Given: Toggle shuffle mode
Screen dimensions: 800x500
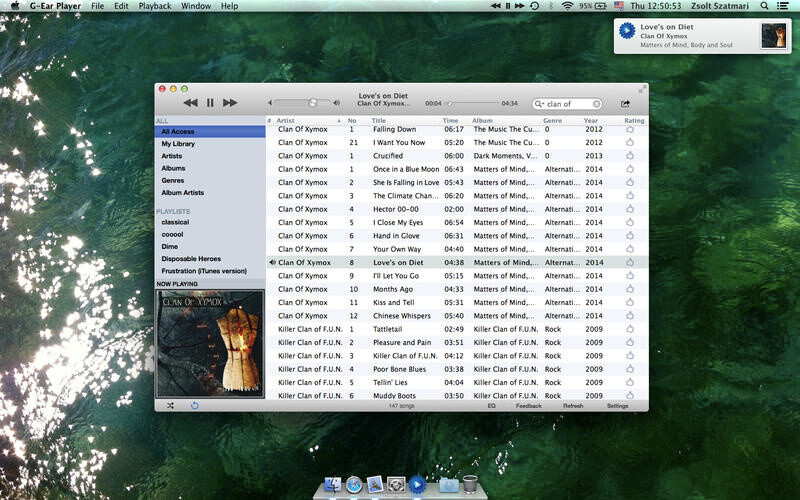Looking at the screenshot, I should pyautogui.click(x=170, y=406).
